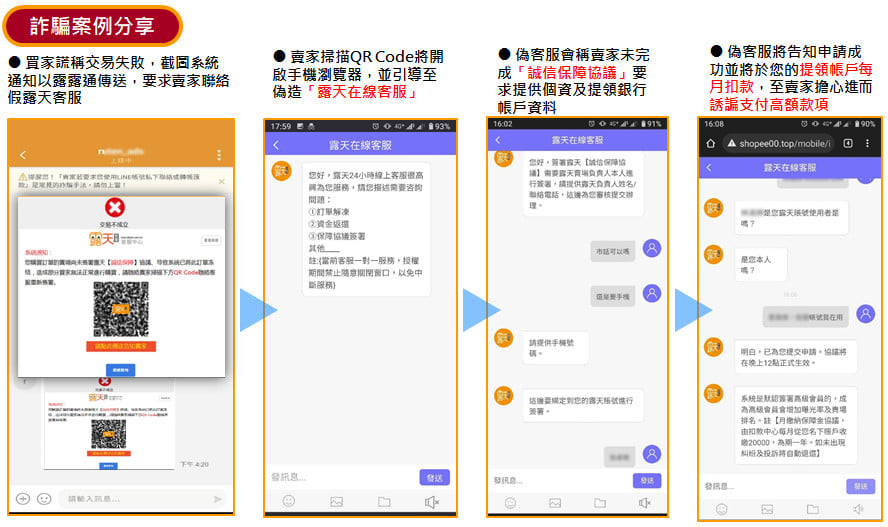Tap the browser home icon in the 16:08 phone
This screenshot has width=888, height=527.
pos(712,143)
